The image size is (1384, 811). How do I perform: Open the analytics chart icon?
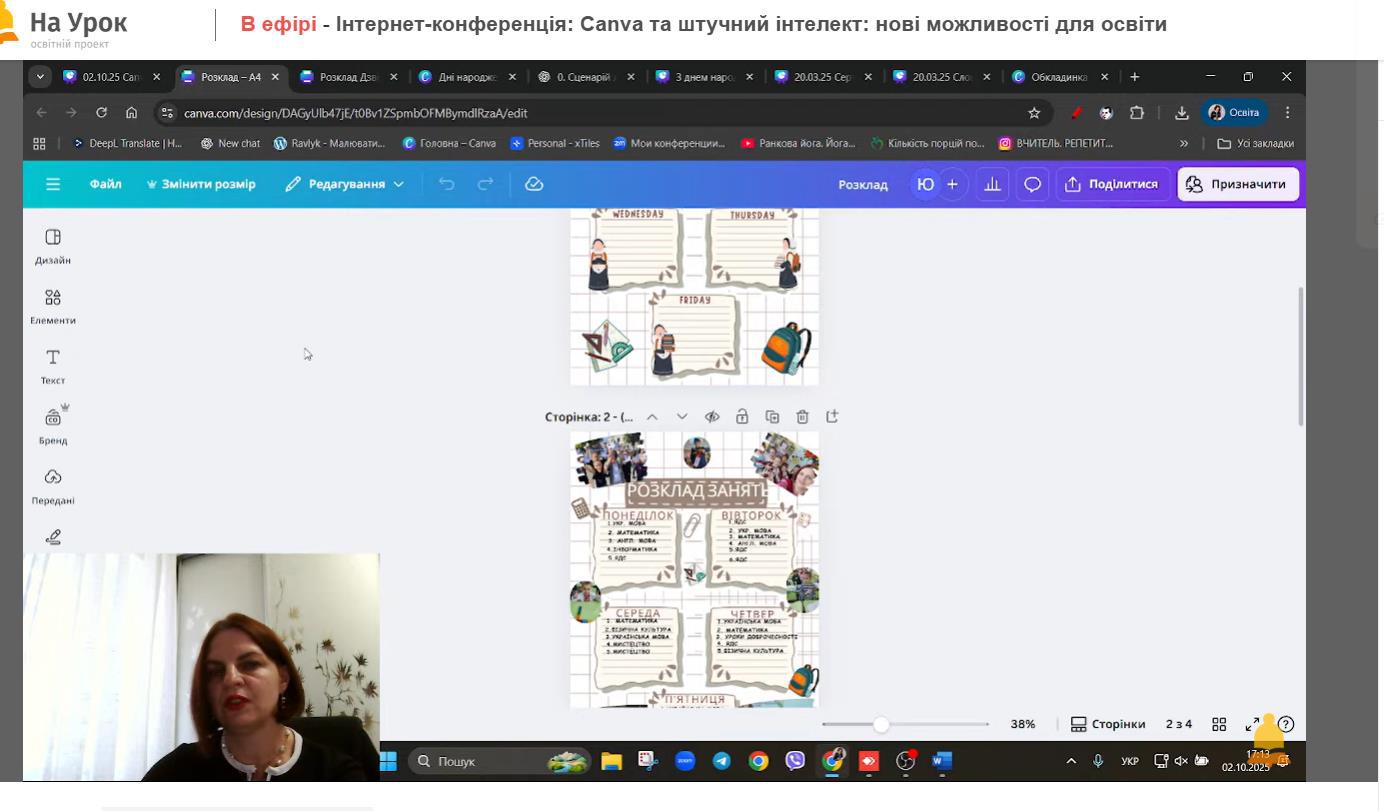992,184
